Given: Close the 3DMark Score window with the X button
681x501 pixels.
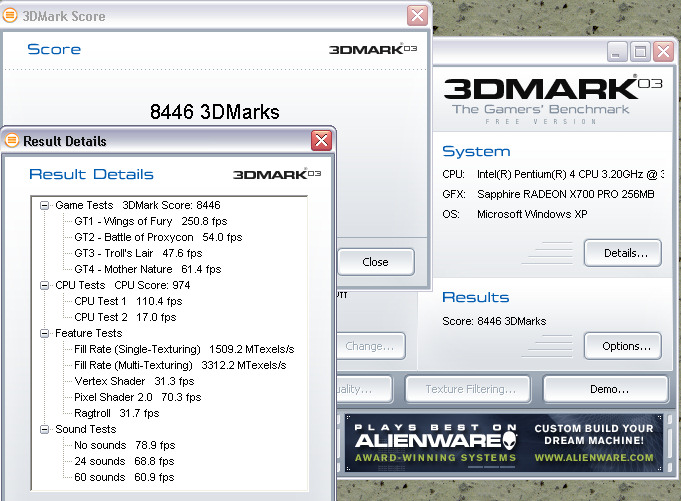Looking at the screenshot, I should 417,16.
